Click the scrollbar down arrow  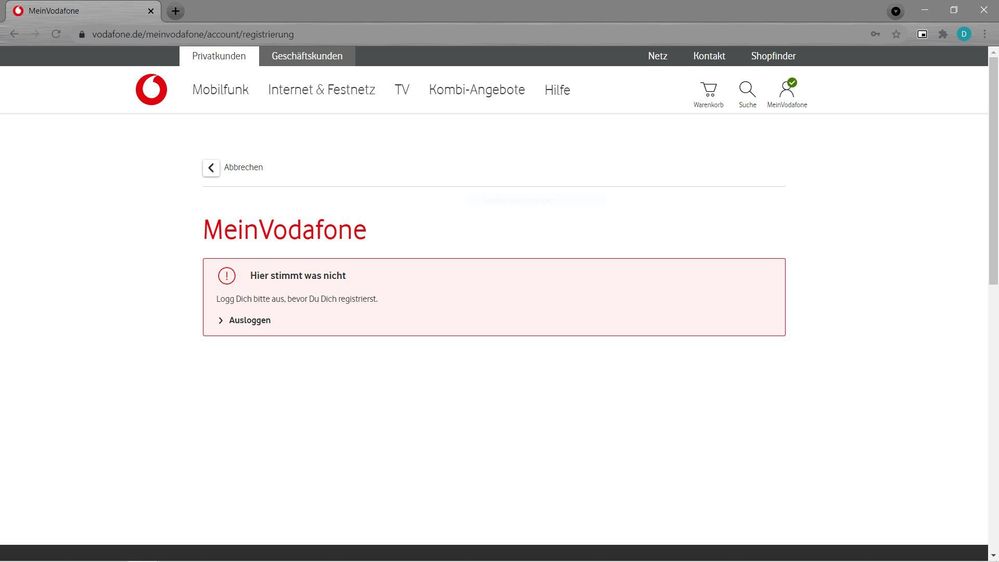tap(993, 556)
